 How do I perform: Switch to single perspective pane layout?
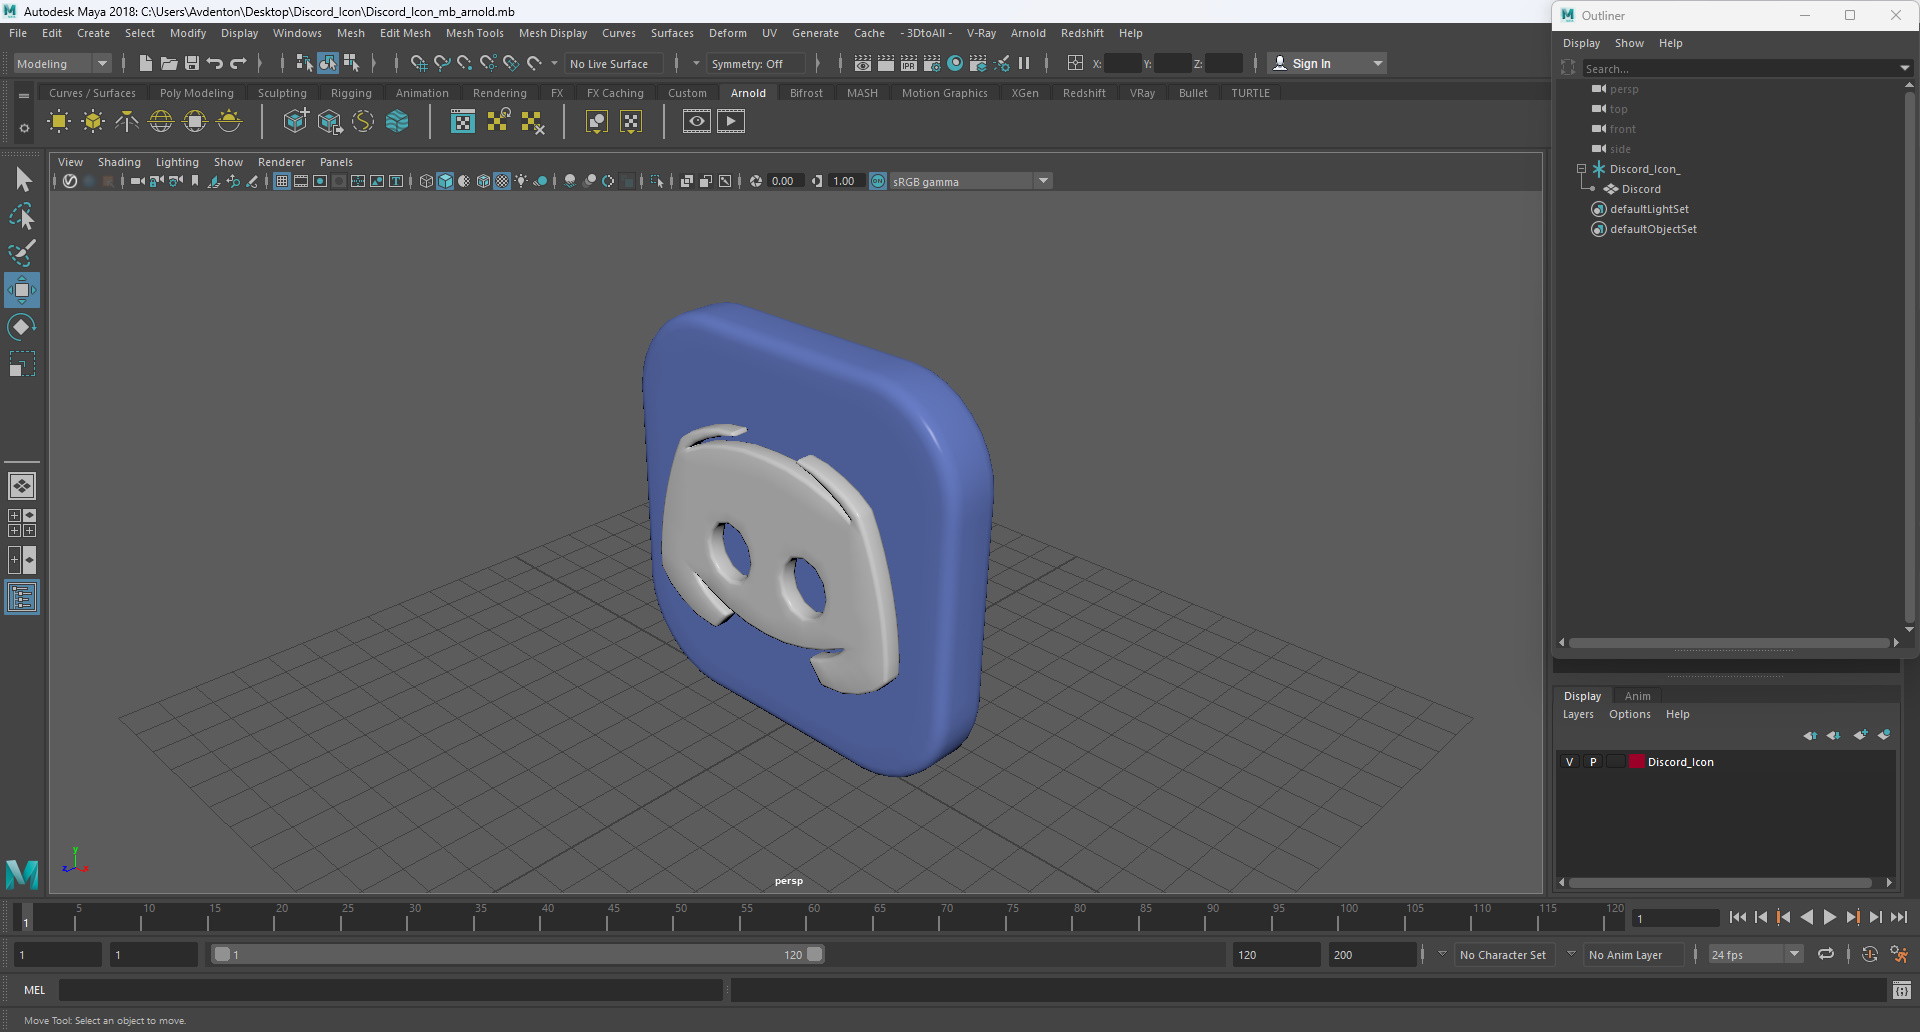tap(22, 486)
